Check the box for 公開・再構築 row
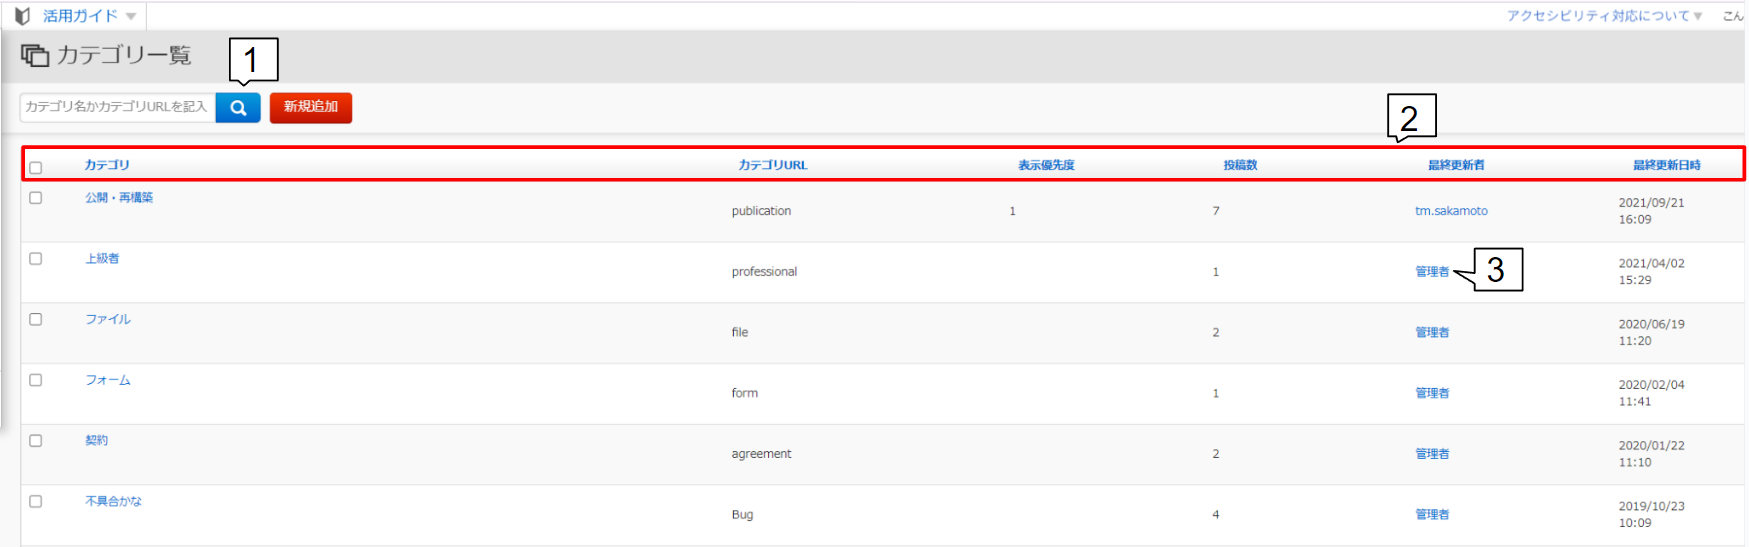 point(36,198)
